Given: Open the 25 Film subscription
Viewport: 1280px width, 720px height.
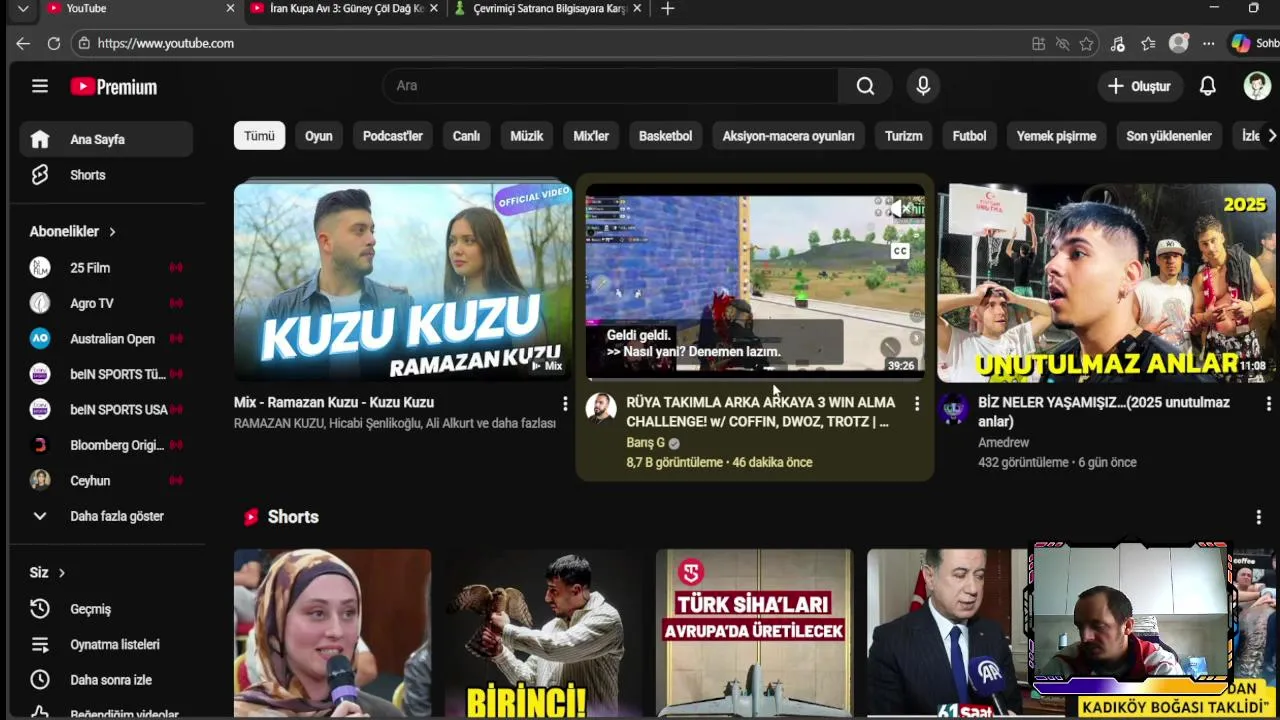Looking at the screenshot, I should pyautogui.click(x=106, y=268).
